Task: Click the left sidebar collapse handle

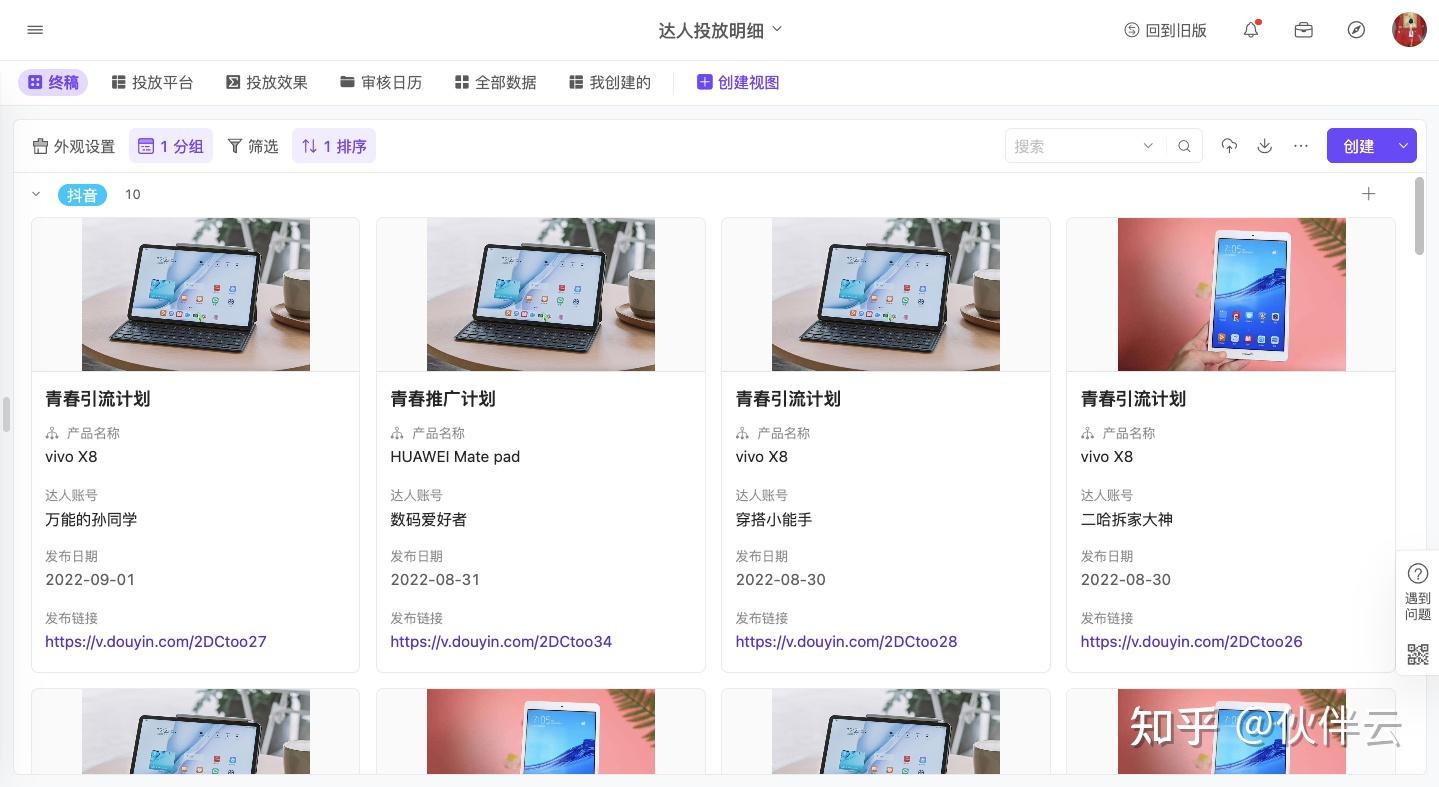Action: tap(6, 413)
